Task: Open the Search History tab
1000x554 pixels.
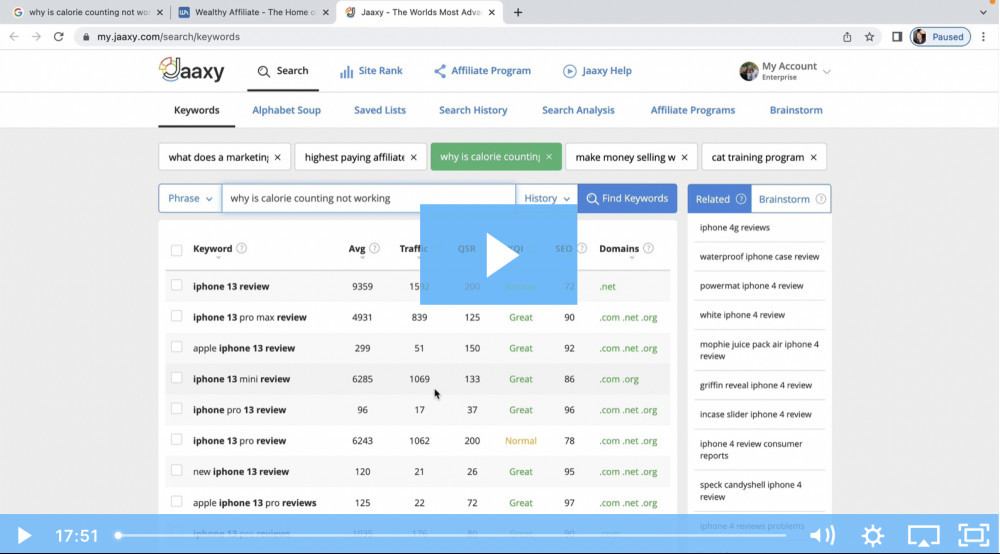Action: click(x=473, y=110)
